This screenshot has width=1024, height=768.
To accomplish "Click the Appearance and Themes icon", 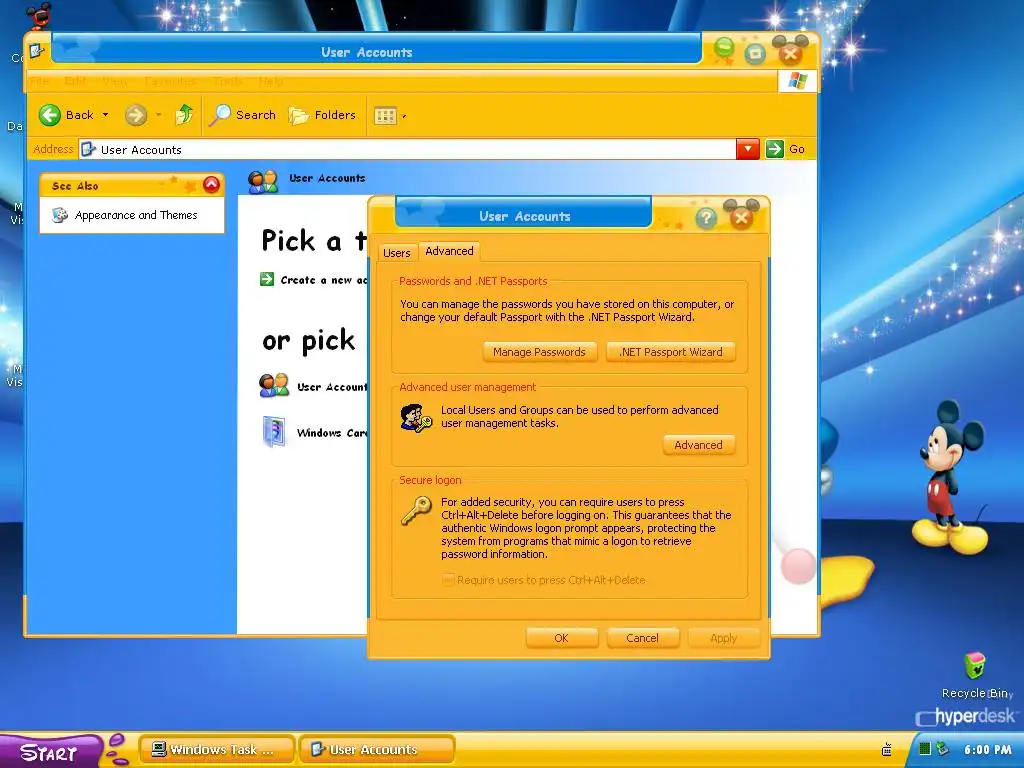I will [59, 215].
